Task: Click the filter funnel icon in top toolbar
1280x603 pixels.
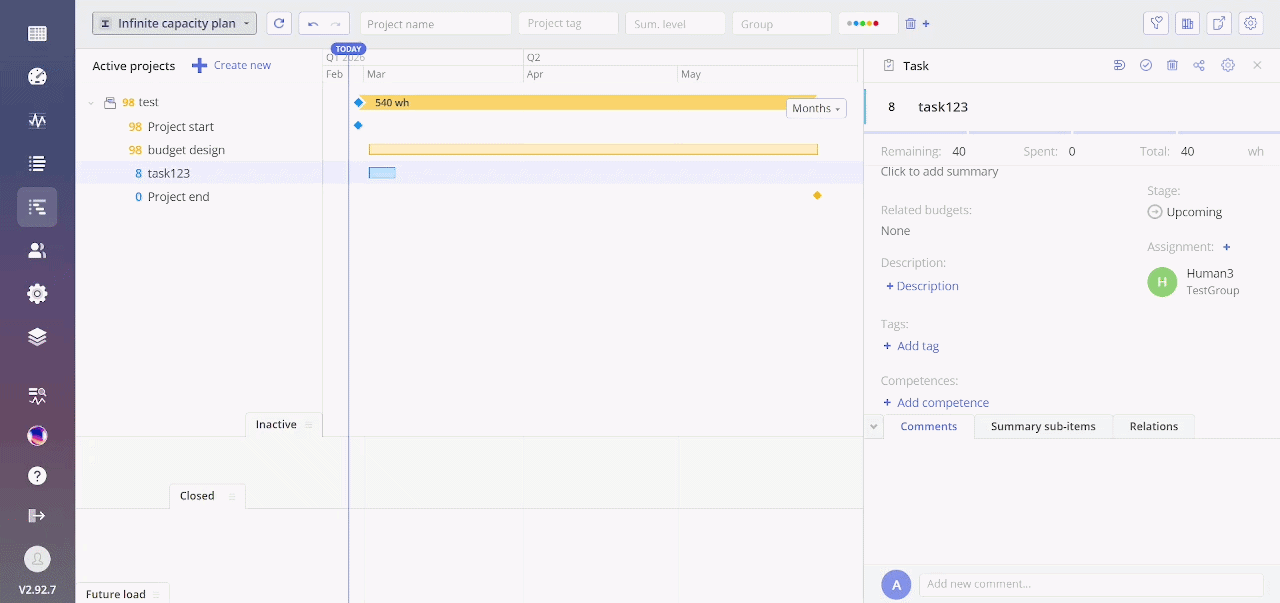Action: click(1156, 23)
